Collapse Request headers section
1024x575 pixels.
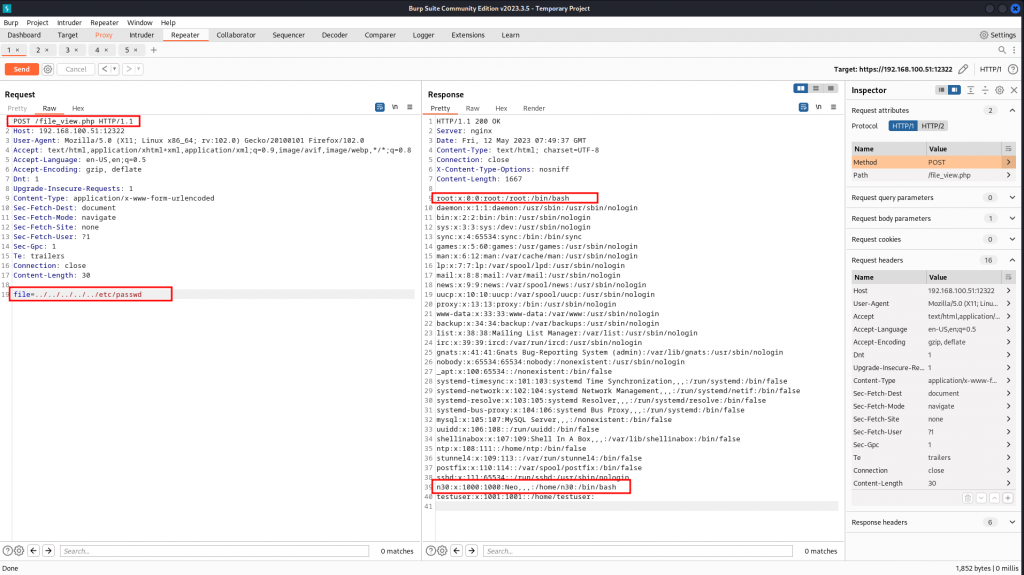tap(1012, 260)
